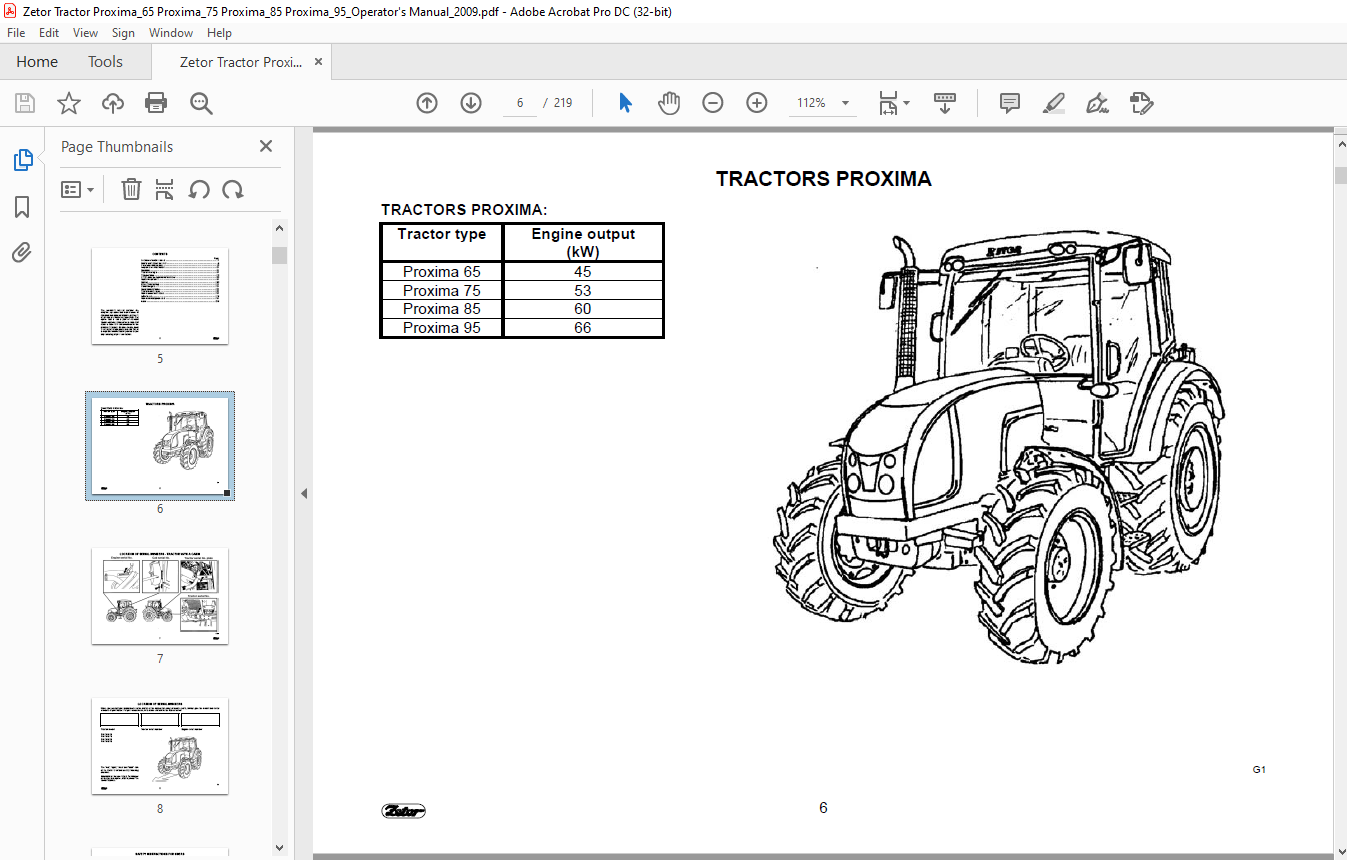Image resolution: width=1347 pixels, height=860 pixels.
Task: Open the Window menu
Action: [x=171, y=33]
